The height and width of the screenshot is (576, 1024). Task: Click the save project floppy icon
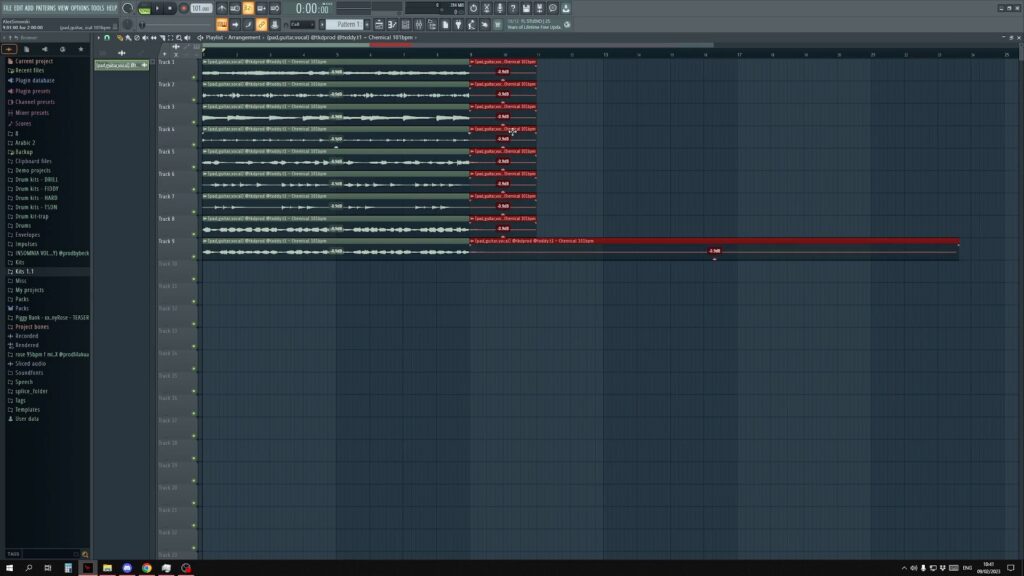526,8
